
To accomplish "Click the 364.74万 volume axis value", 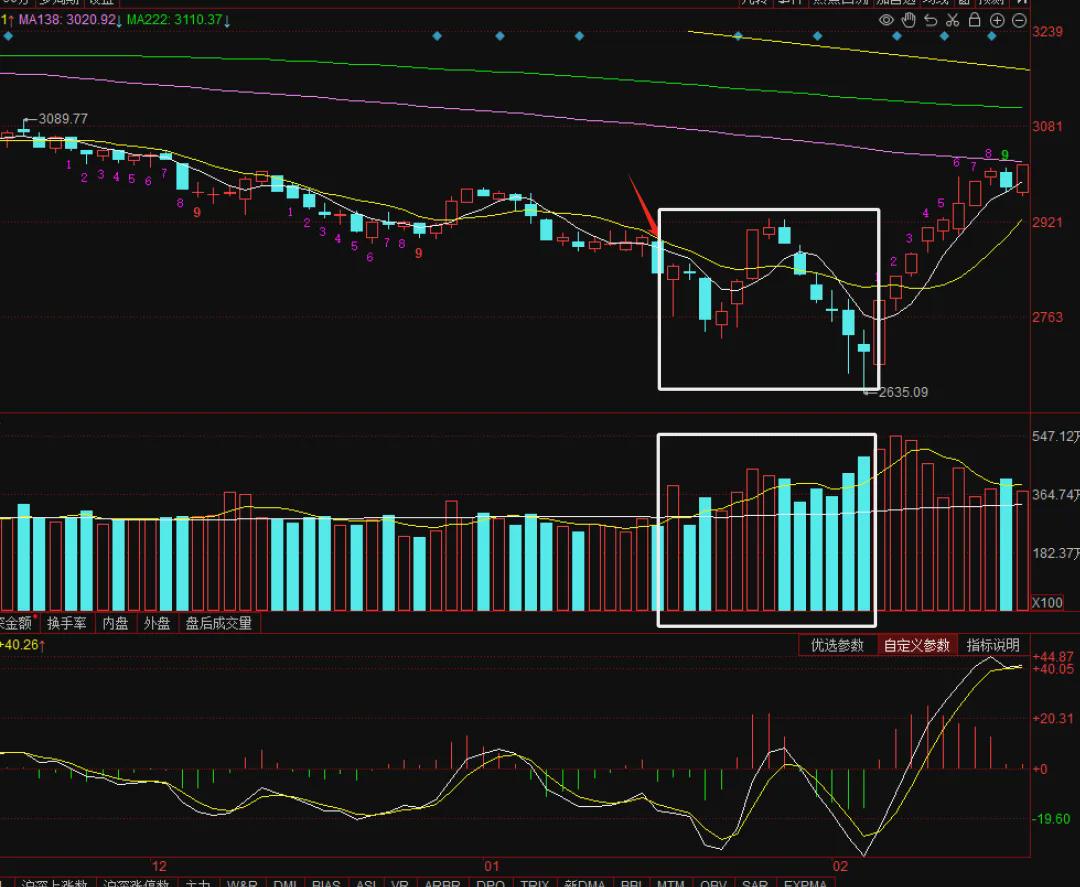I will (1056, 494).
